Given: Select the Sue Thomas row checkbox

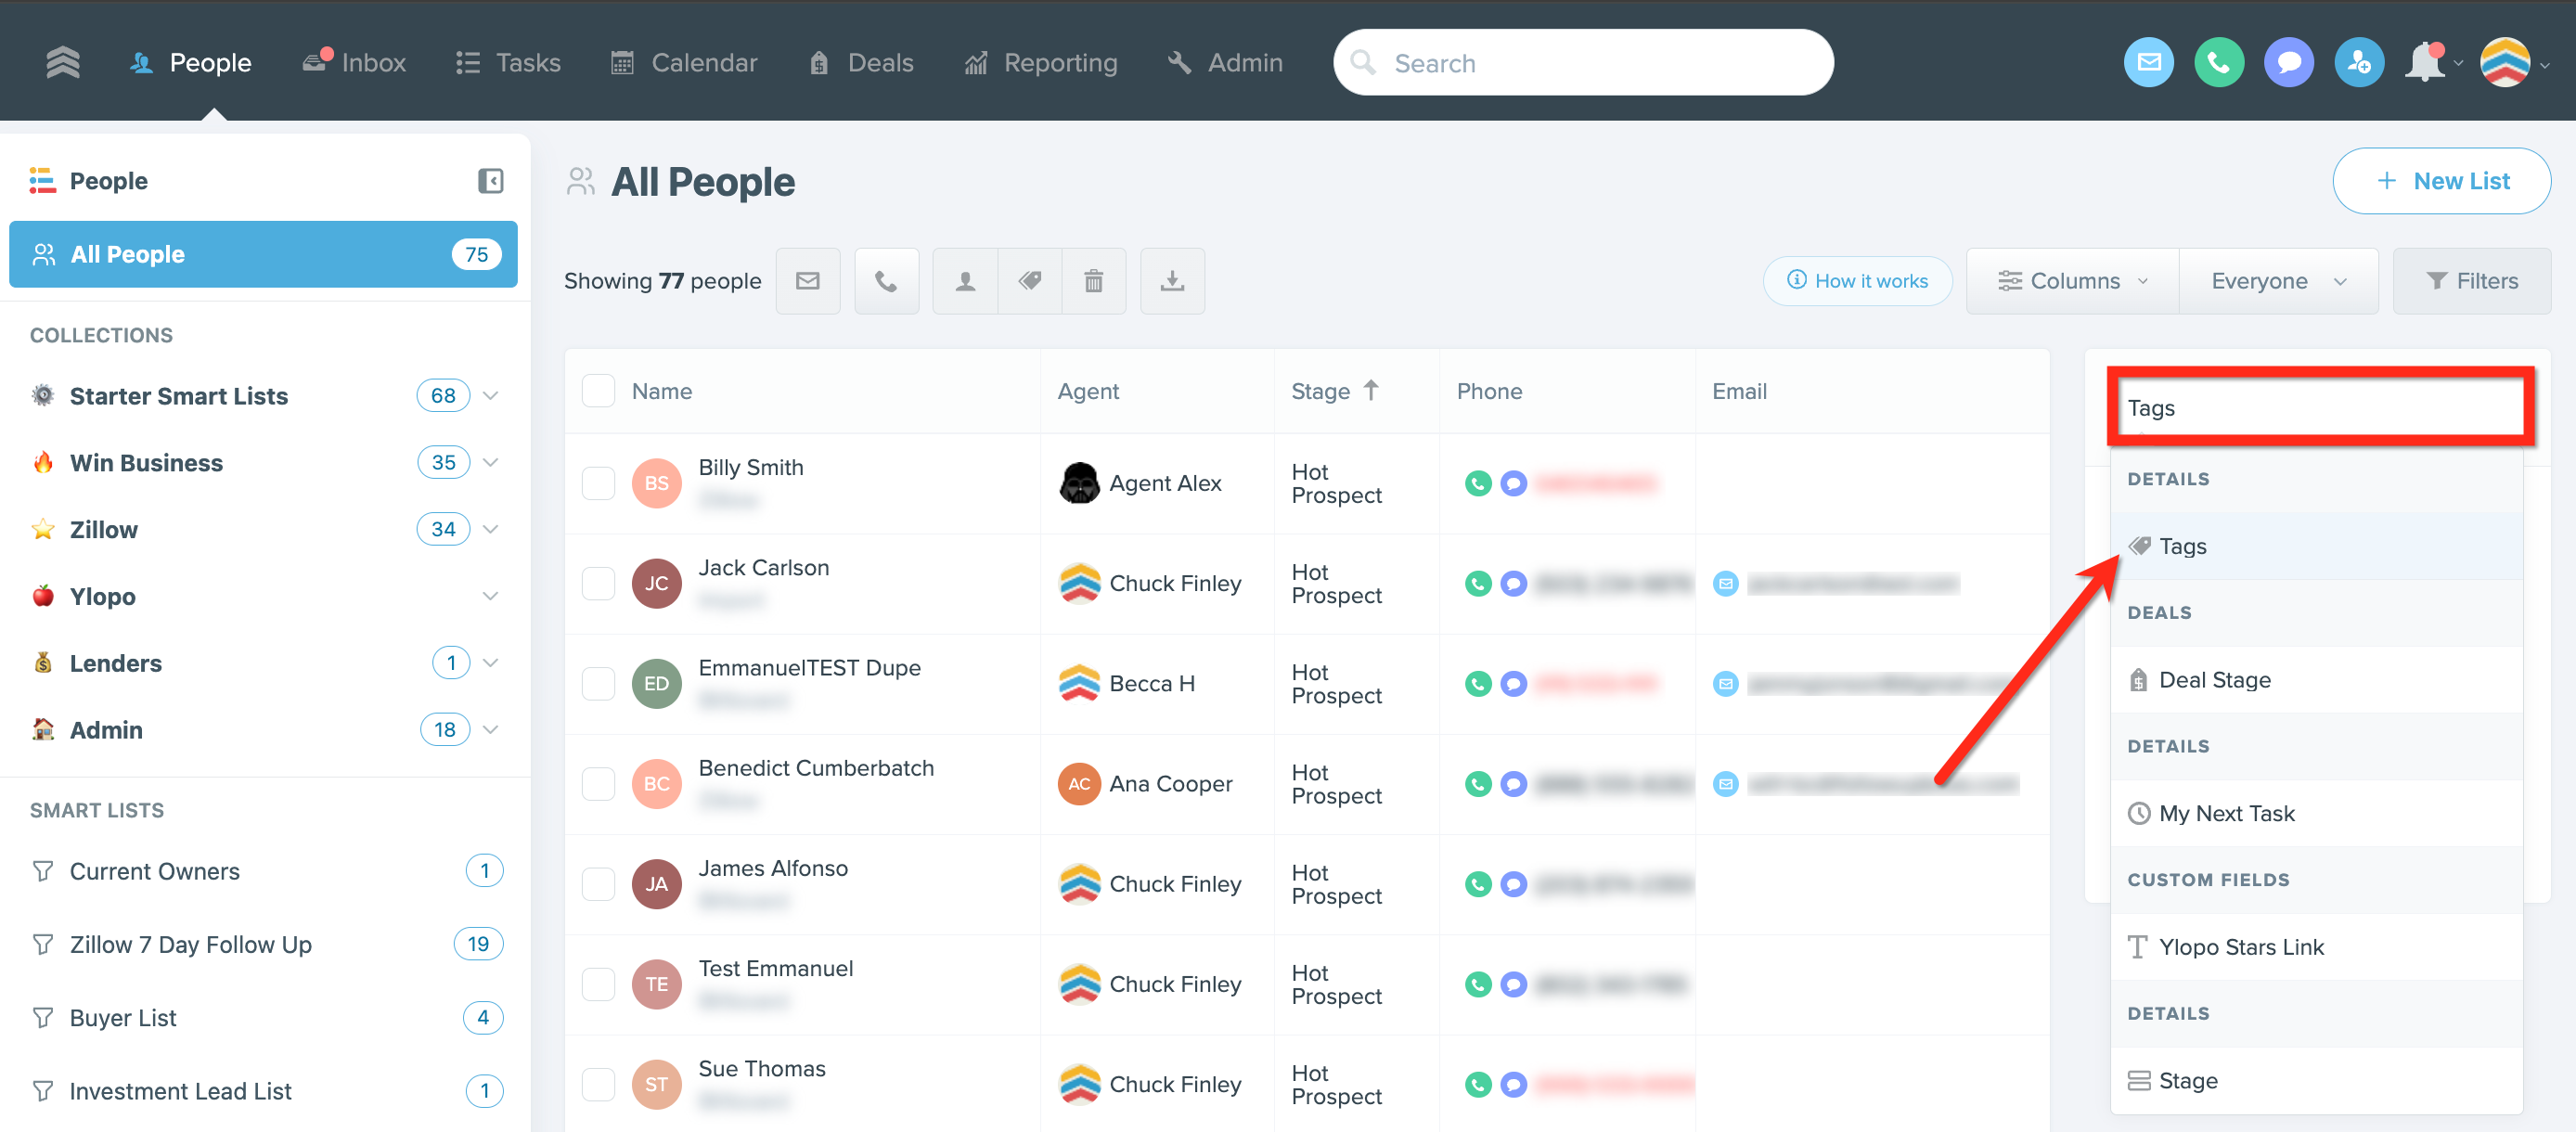Looking at the screenshot, I should [x=598, y=1084].
